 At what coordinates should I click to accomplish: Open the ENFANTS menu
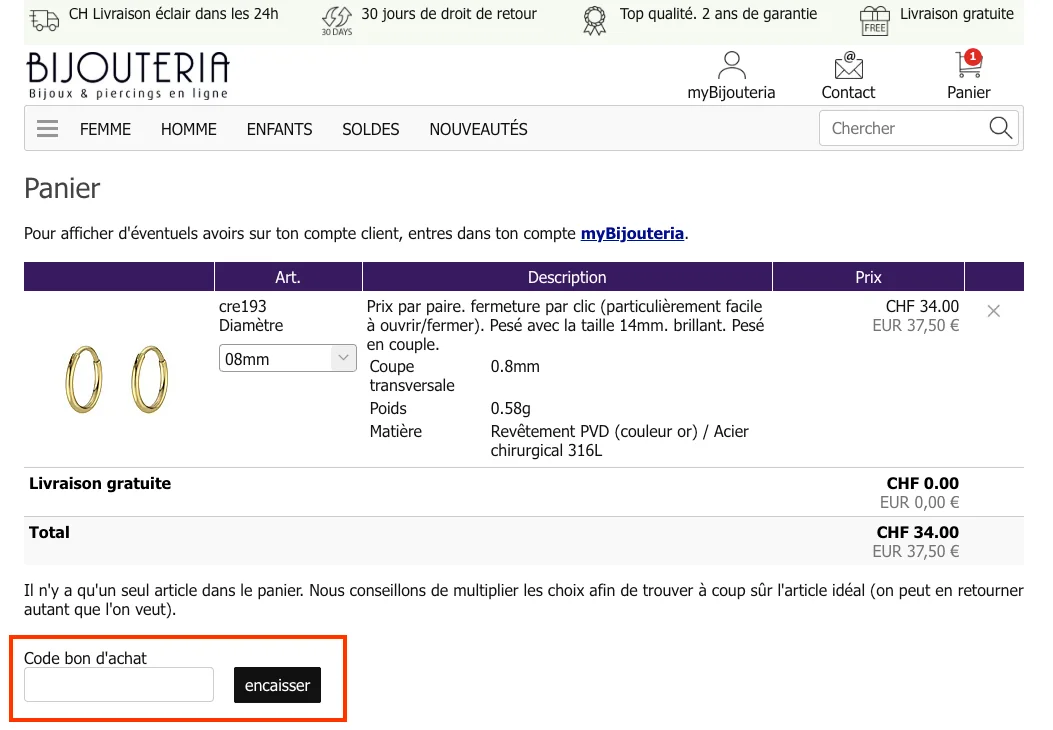[x=279, y=129]
